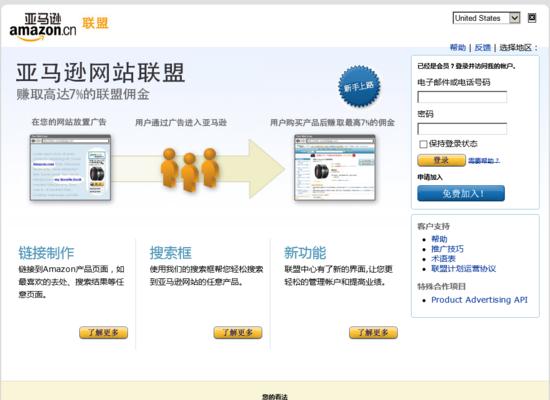550x400 pixels.
Task: Focus the email or phone number field
Action: [462, 97]
